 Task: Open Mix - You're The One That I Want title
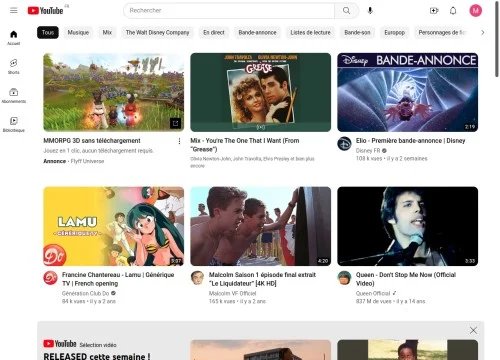coord(245,145)
